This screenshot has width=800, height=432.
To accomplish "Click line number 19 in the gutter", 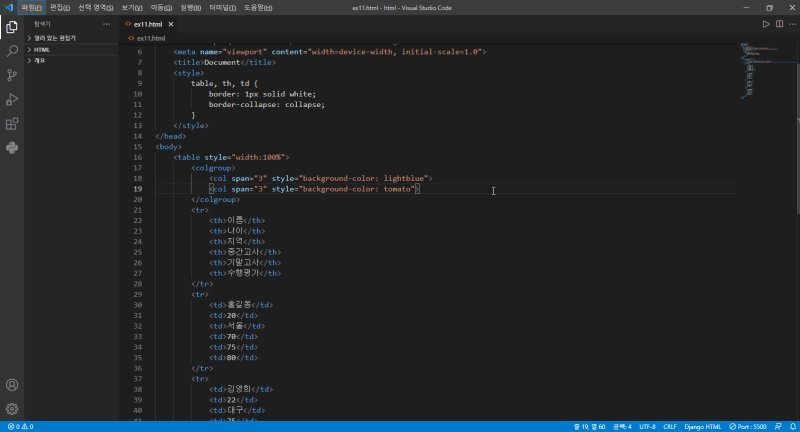I will click(x=137, y=189).
